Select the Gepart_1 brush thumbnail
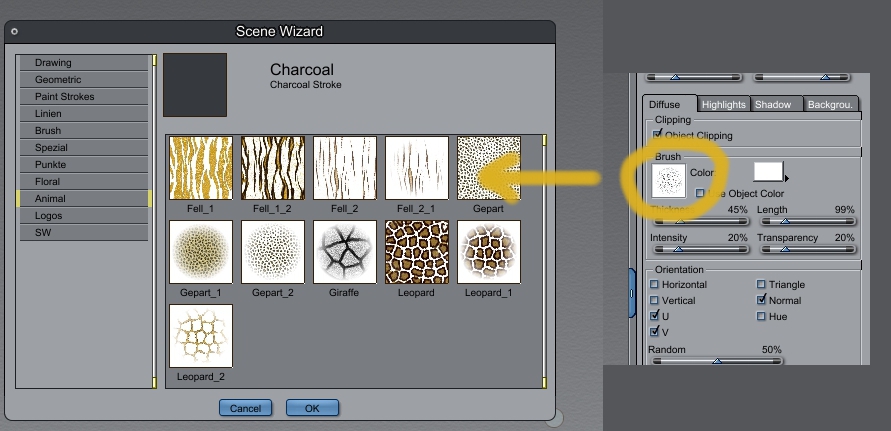The width and height of the screenshot is (891, 431). [x=201, y=252]
